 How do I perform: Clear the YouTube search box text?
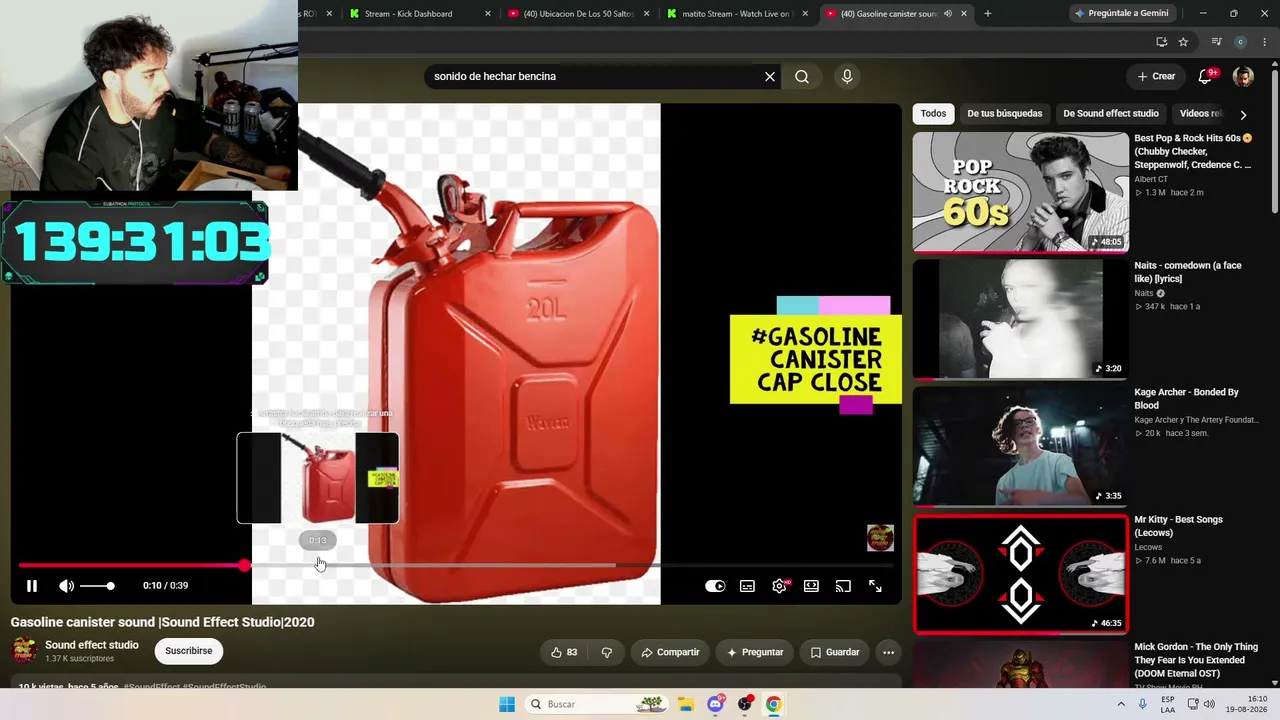click(770, 76)
